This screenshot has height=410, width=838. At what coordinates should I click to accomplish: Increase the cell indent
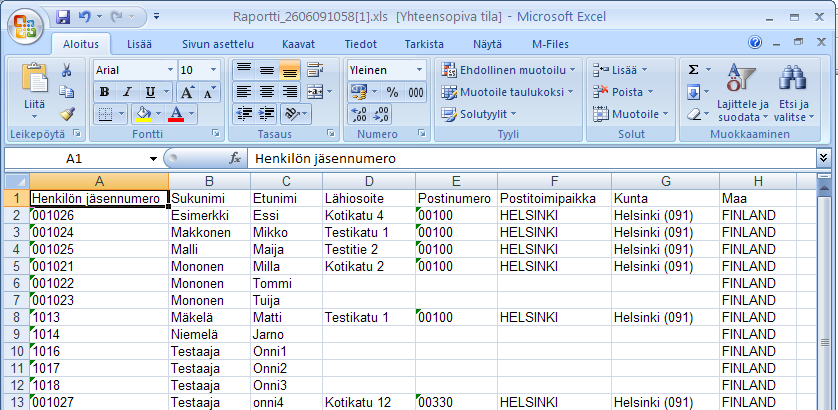(267, 114)
